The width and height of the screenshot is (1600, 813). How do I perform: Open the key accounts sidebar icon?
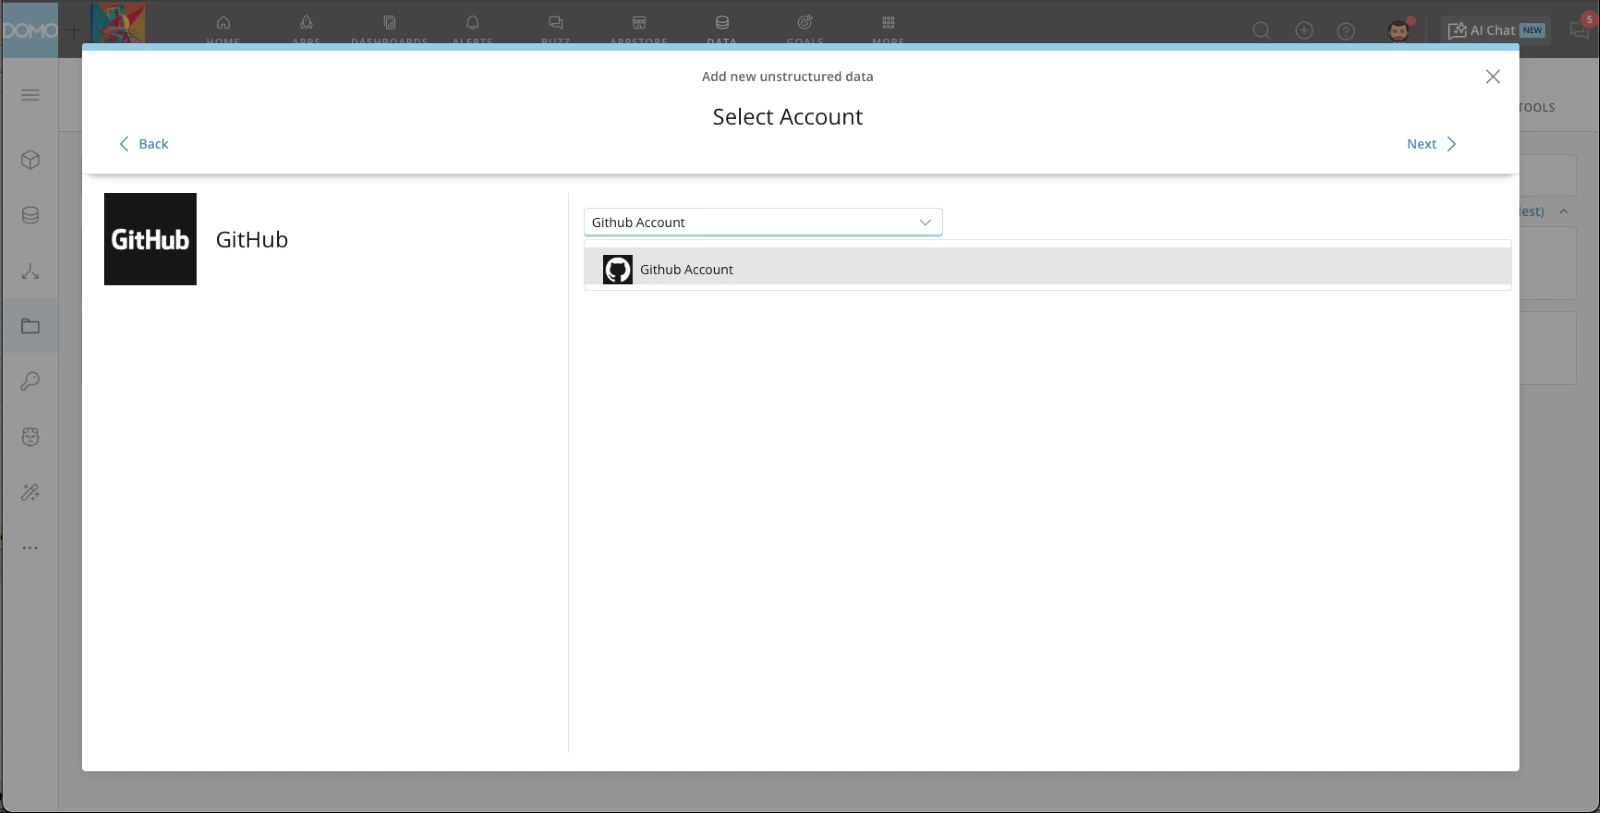pyautogui.click(x=30, y=381)
